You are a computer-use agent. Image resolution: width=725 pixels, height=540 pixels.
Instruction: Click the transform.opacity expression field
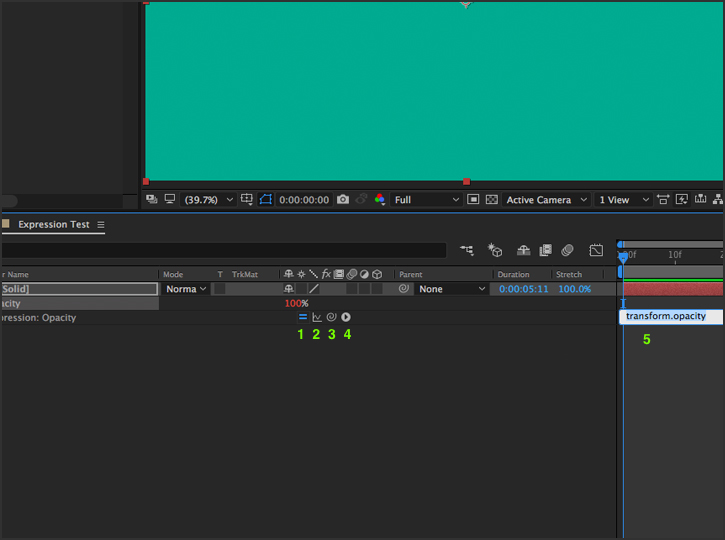point(671,316)
